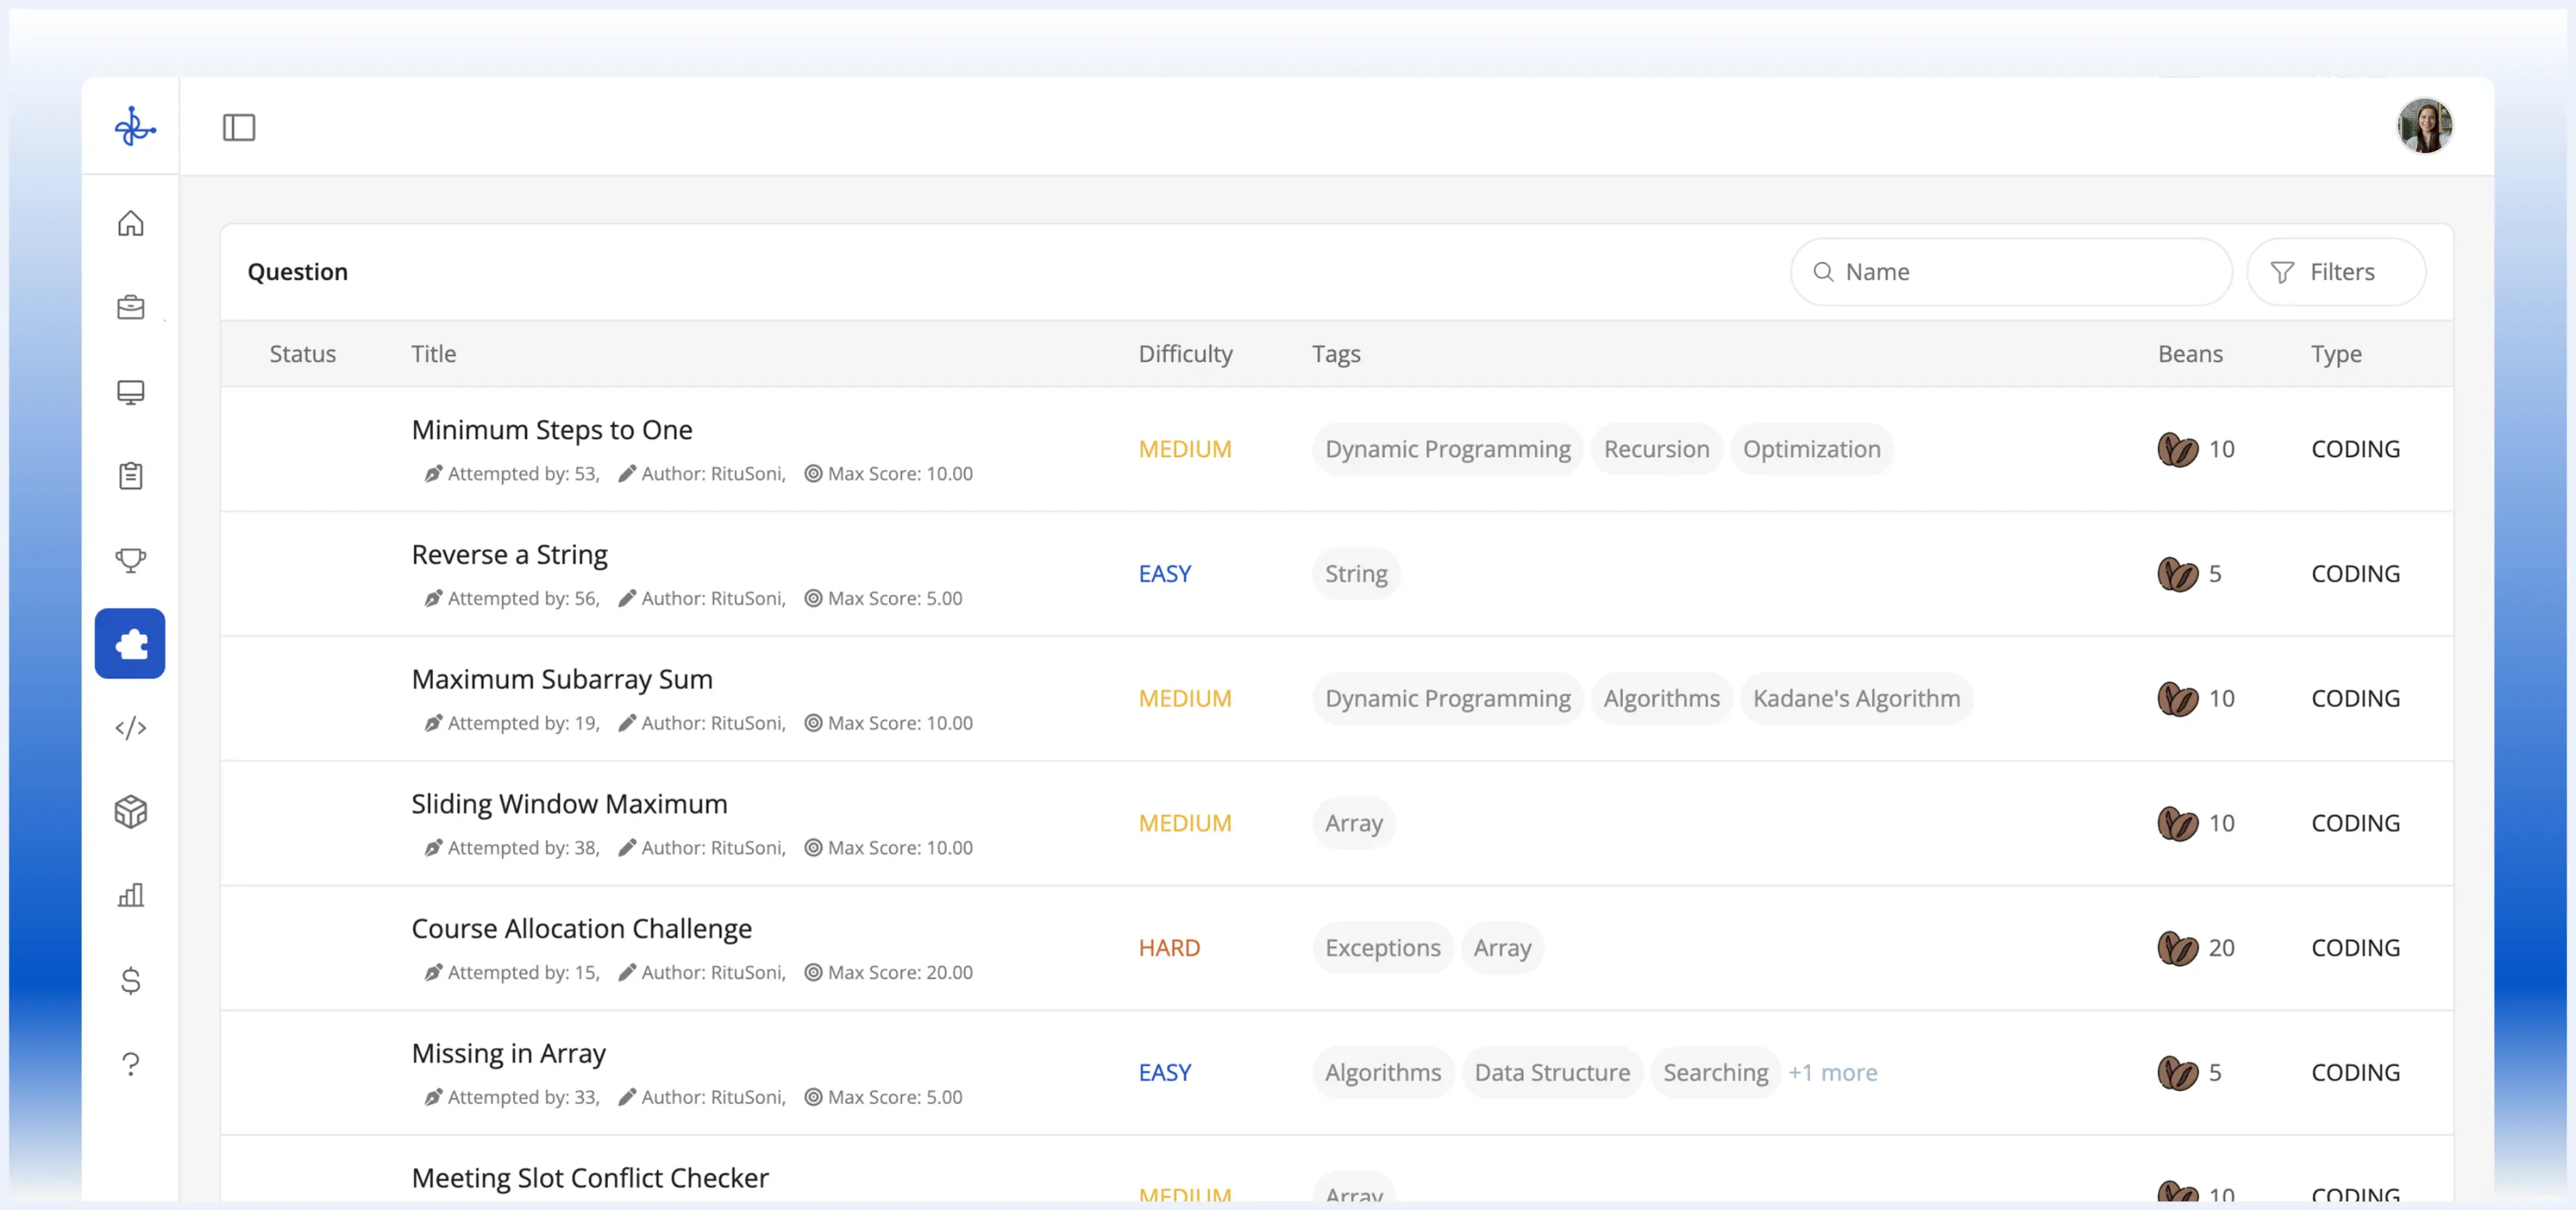Open the question mark help icon
2576x1210 pixels.
131,1064
